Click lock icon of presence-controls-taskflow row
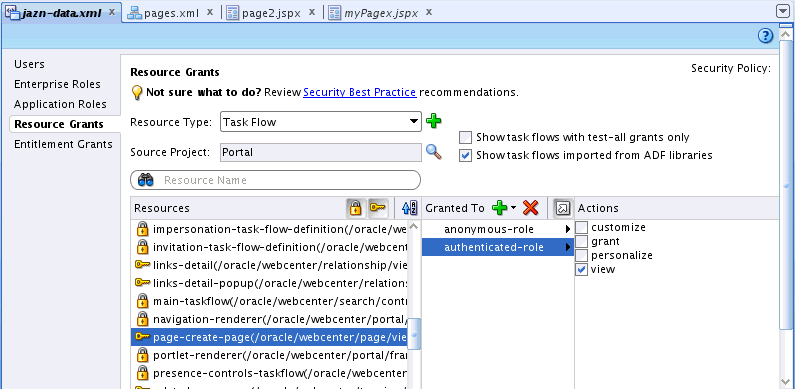The image size is (795, 389). (142, 373)
